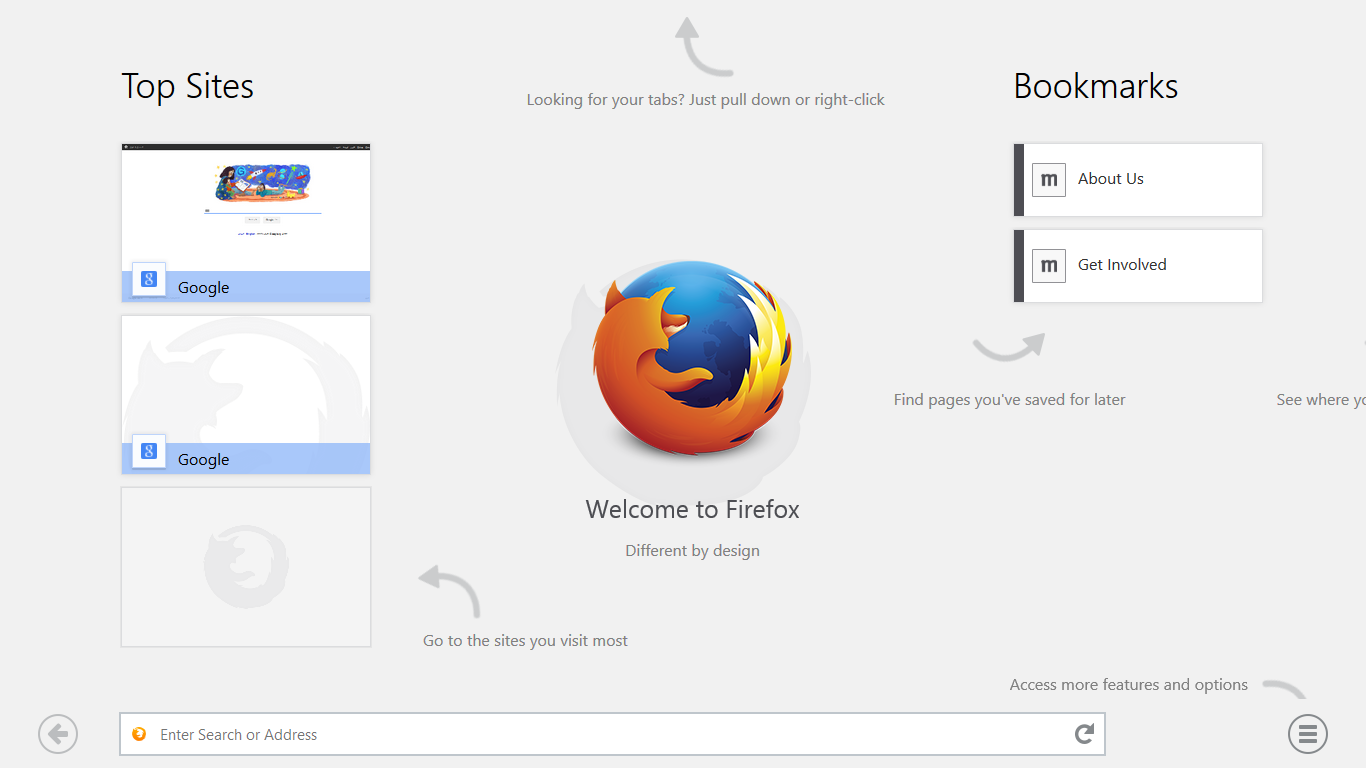The width and height of the screenshot is (1366, 768).
Task: Open the About Us bookmark
Action: 1138,179
